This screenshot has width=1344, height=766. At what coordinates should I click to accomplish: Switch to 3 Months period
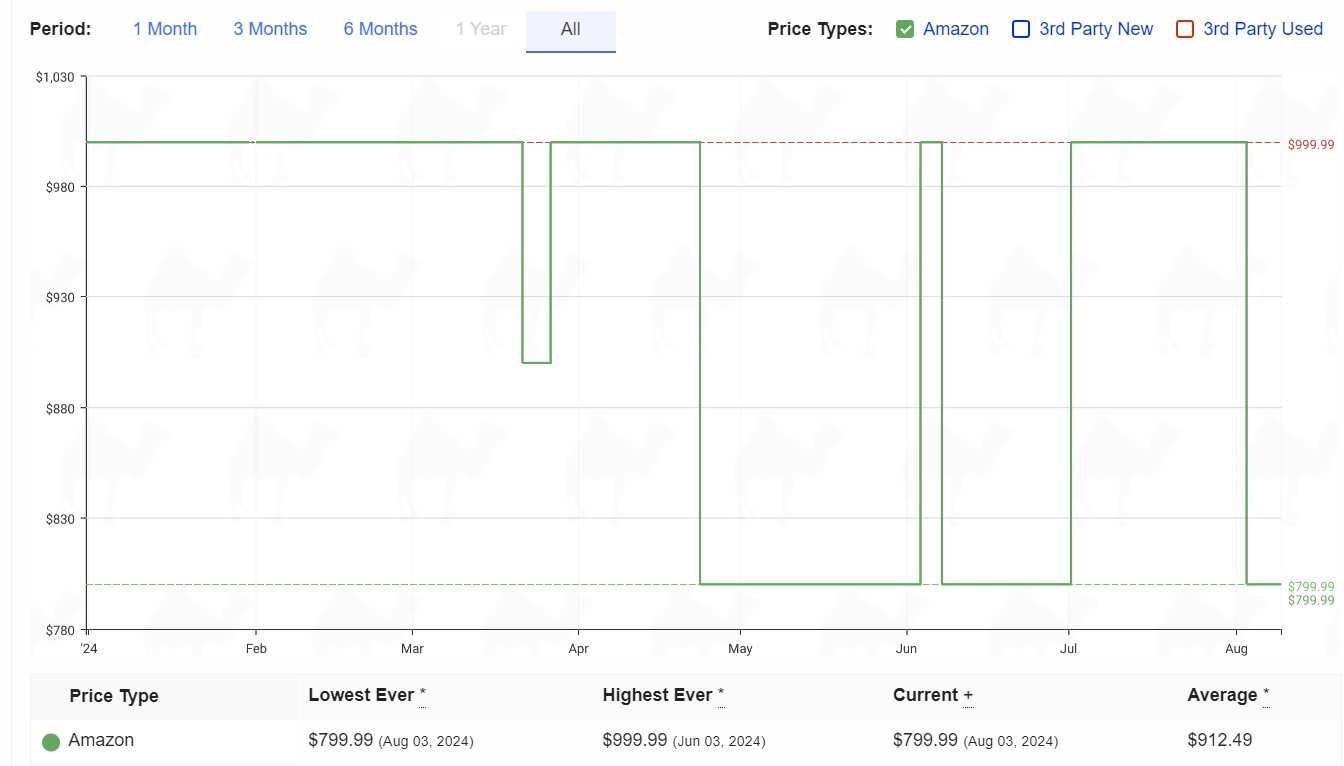click(270, 29)
